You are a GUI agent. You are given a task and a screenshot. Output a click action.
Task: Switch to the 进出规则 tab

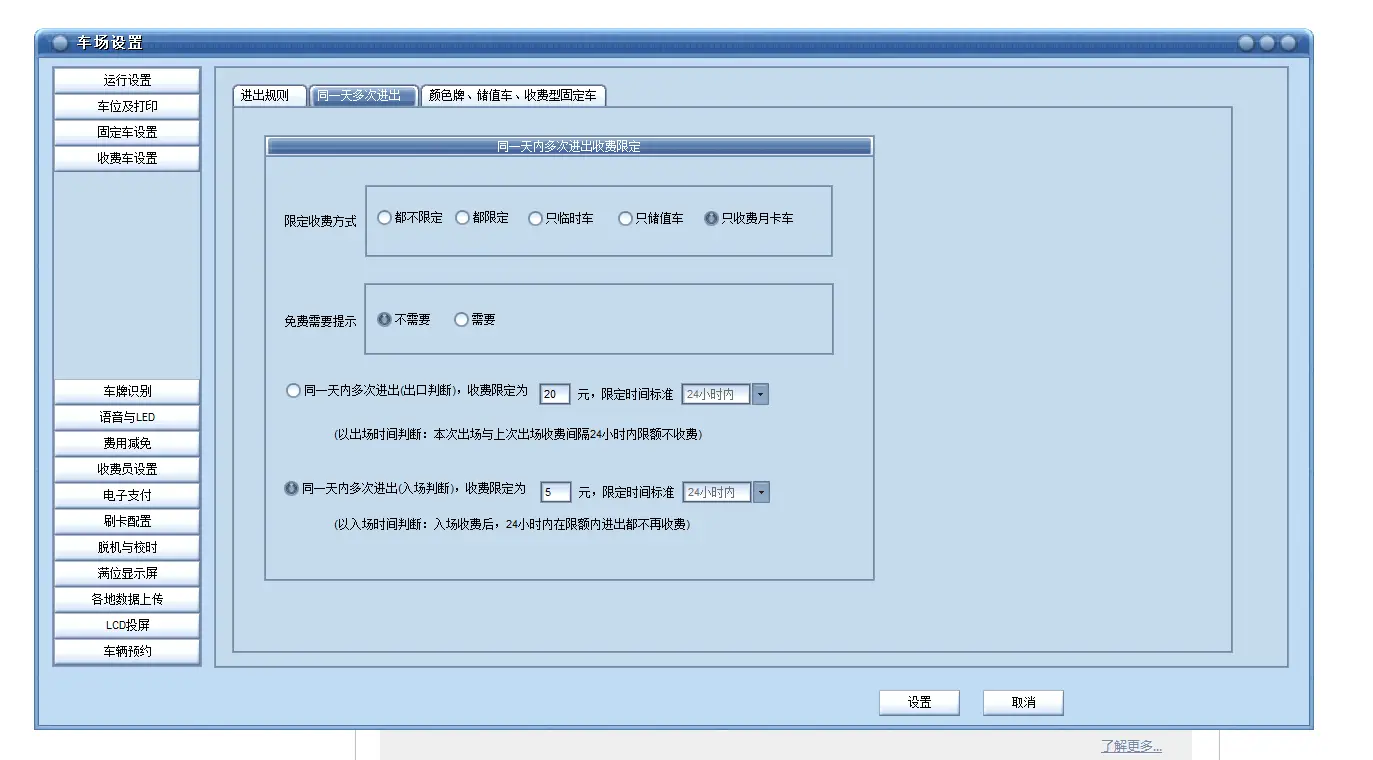coord(268,95)
